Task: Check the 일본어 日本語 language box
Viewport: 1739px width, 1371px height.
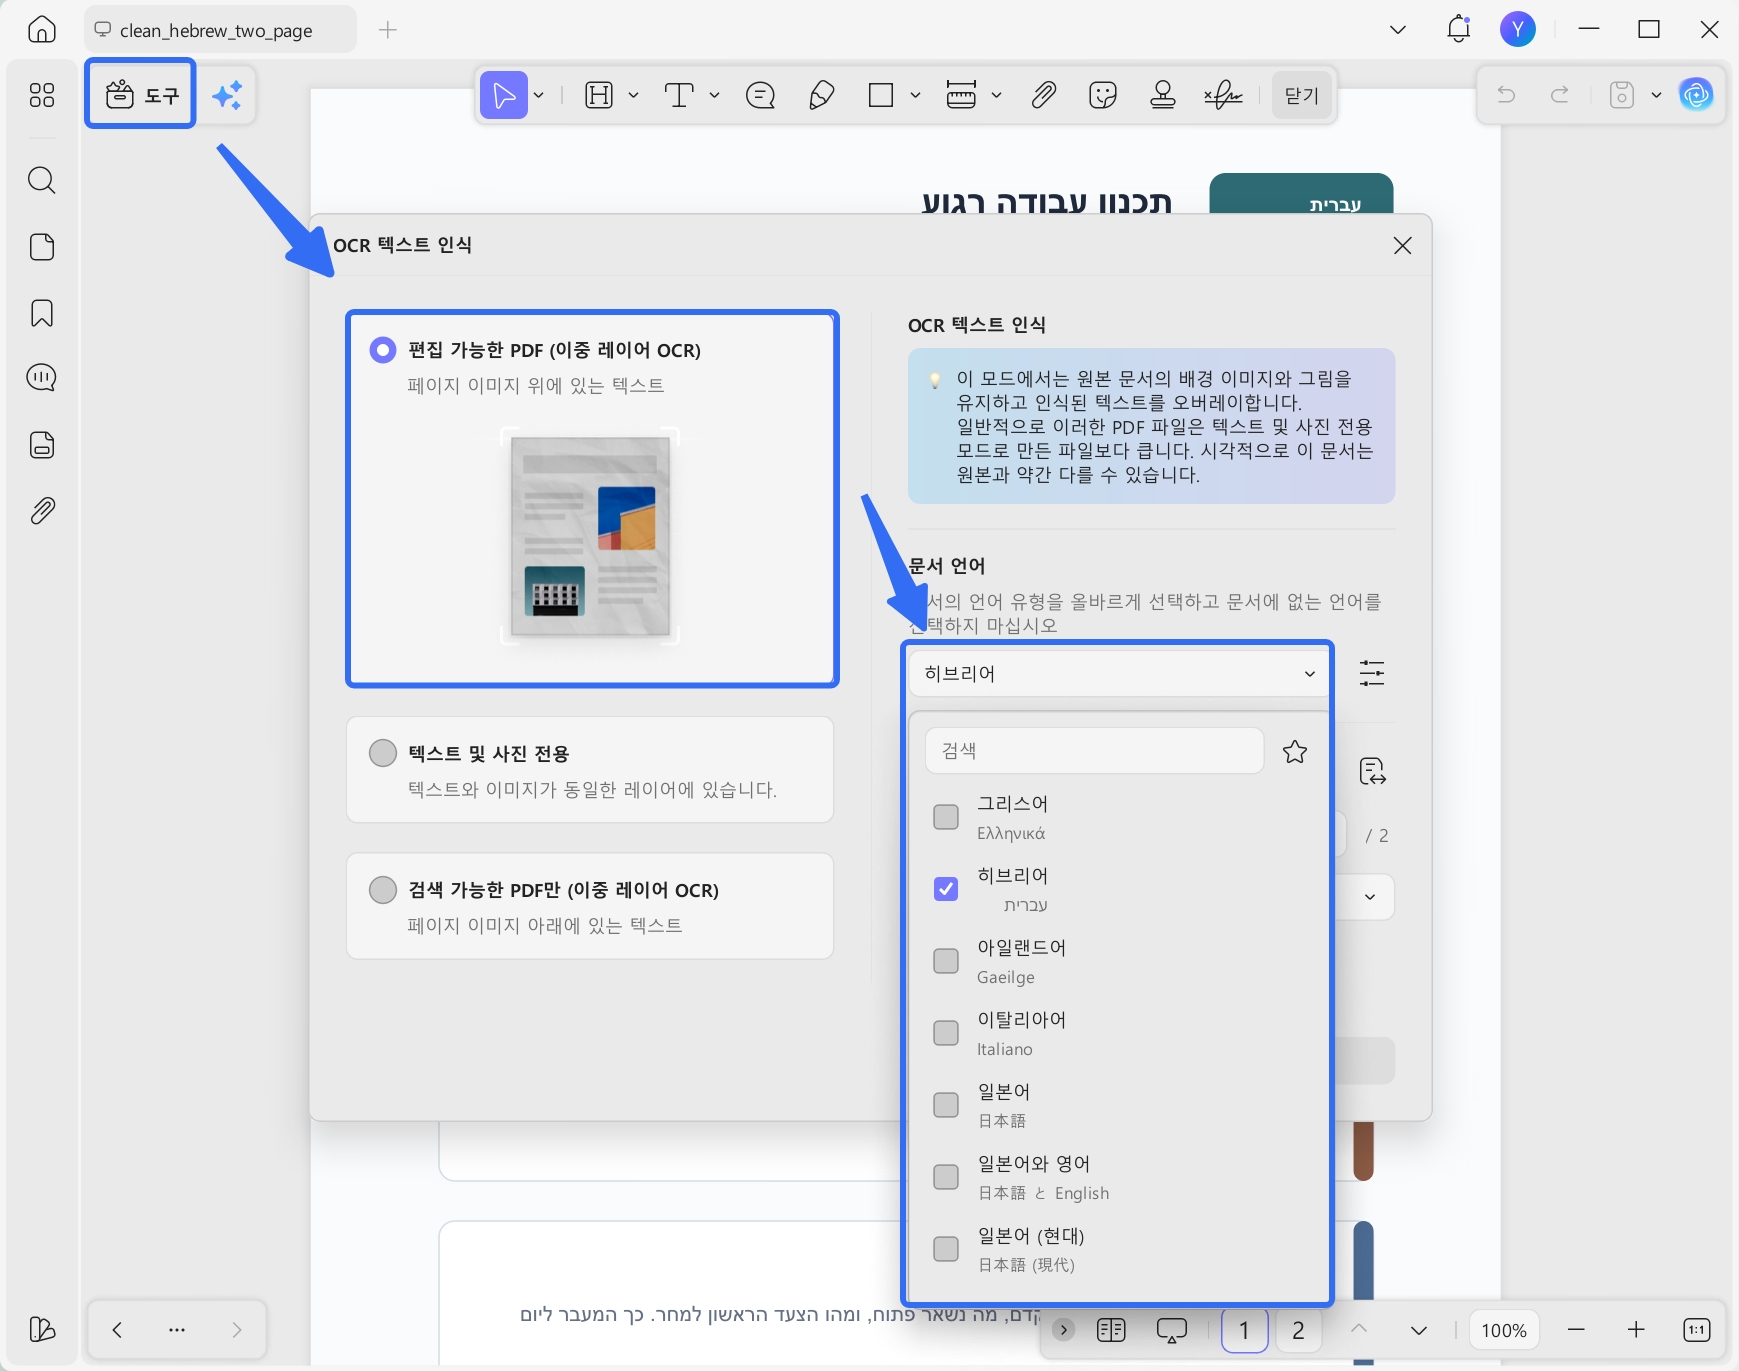Action: pyautogui.click(x=945, y=1105)
